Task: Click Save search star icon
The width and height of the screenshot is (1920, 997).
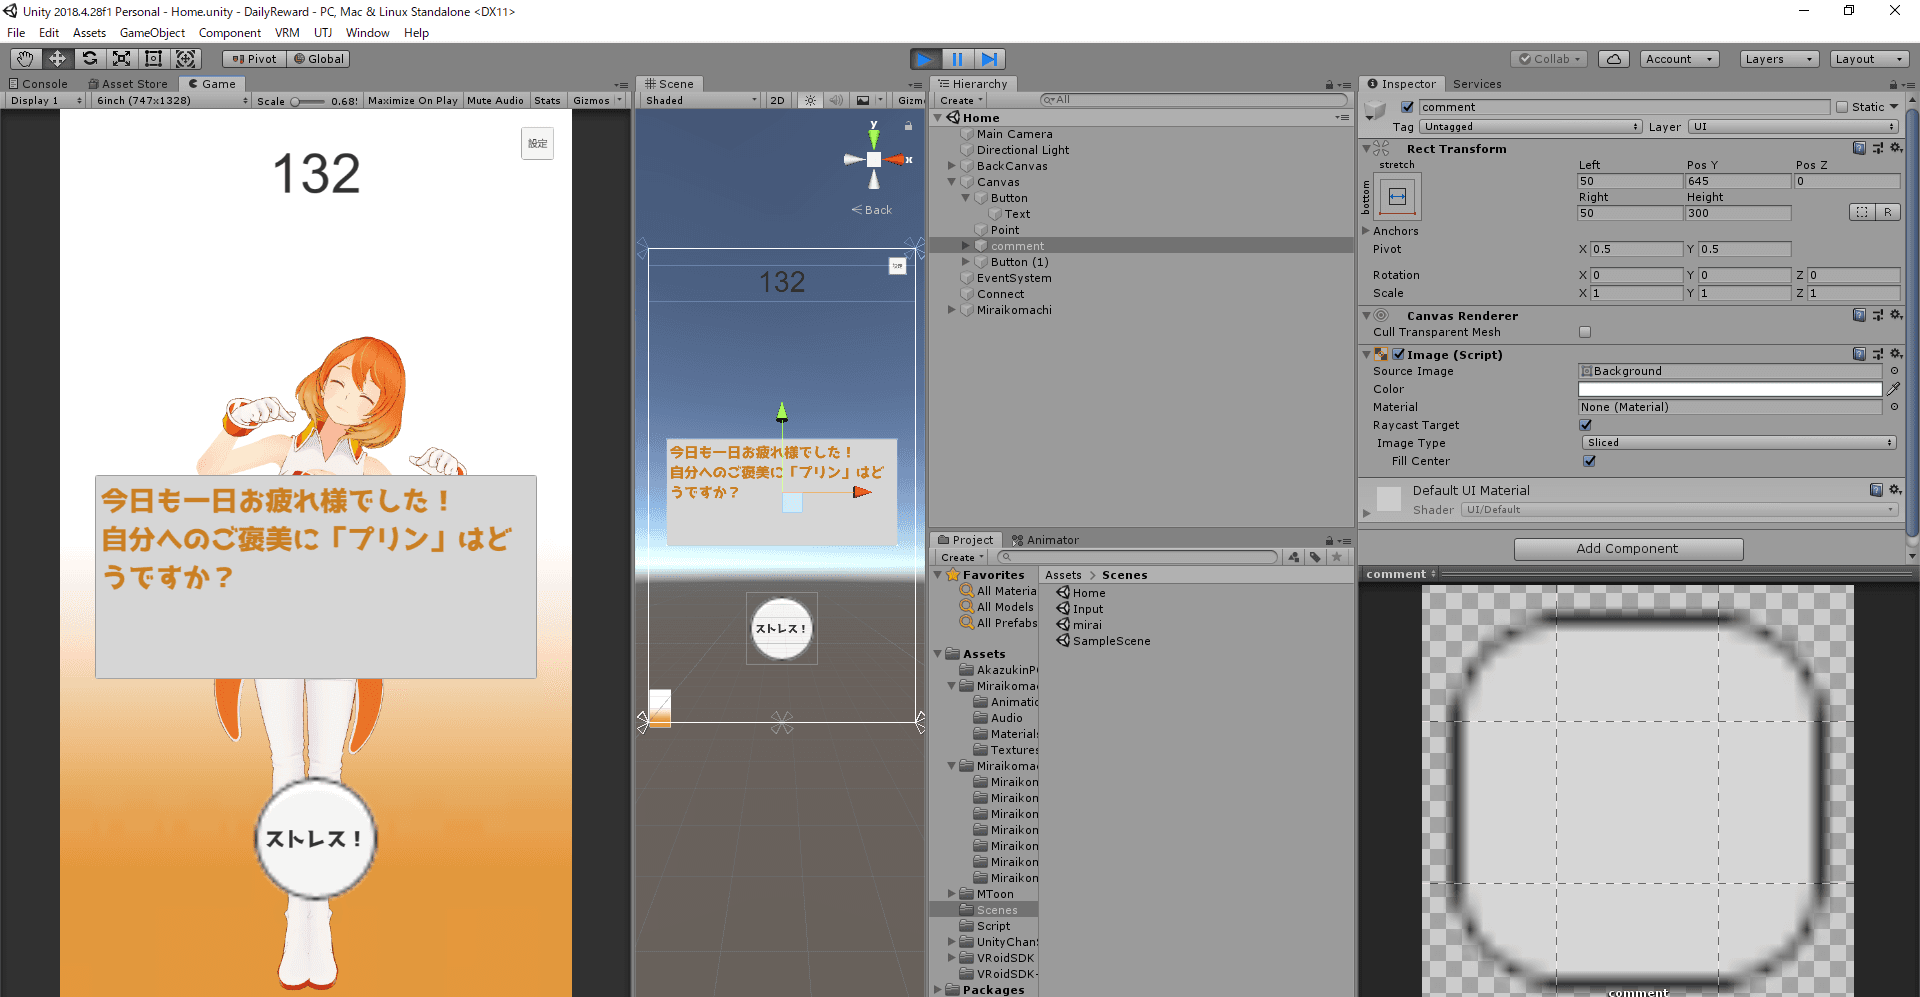Action: tap(1337, 557)
